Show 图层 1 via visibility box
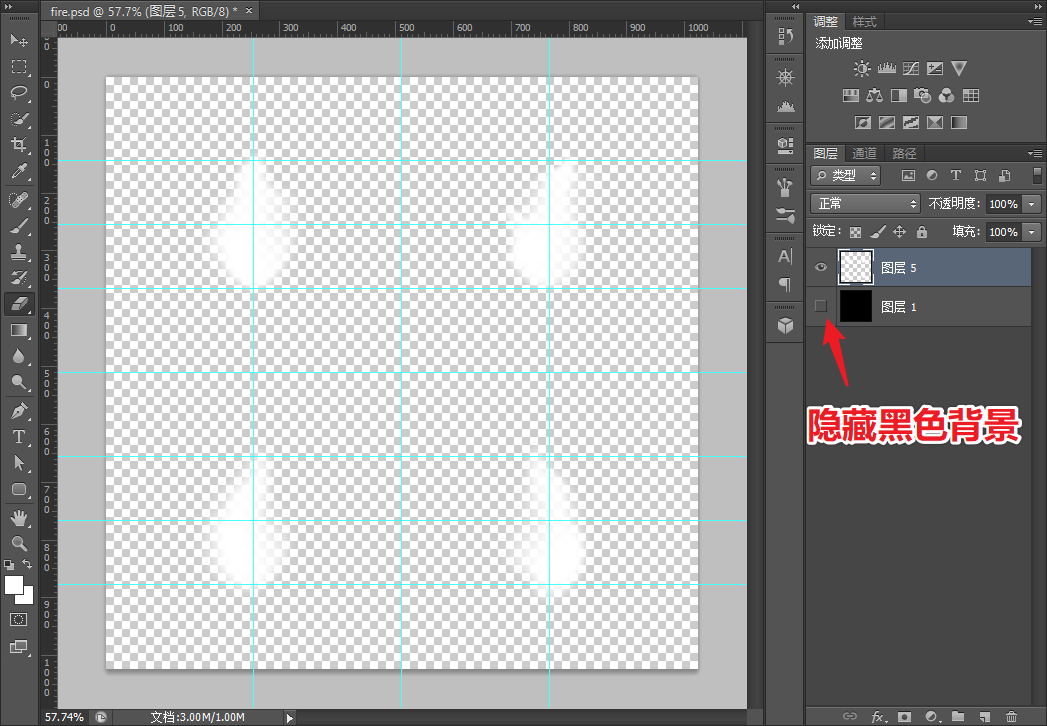 pos(821,306)
